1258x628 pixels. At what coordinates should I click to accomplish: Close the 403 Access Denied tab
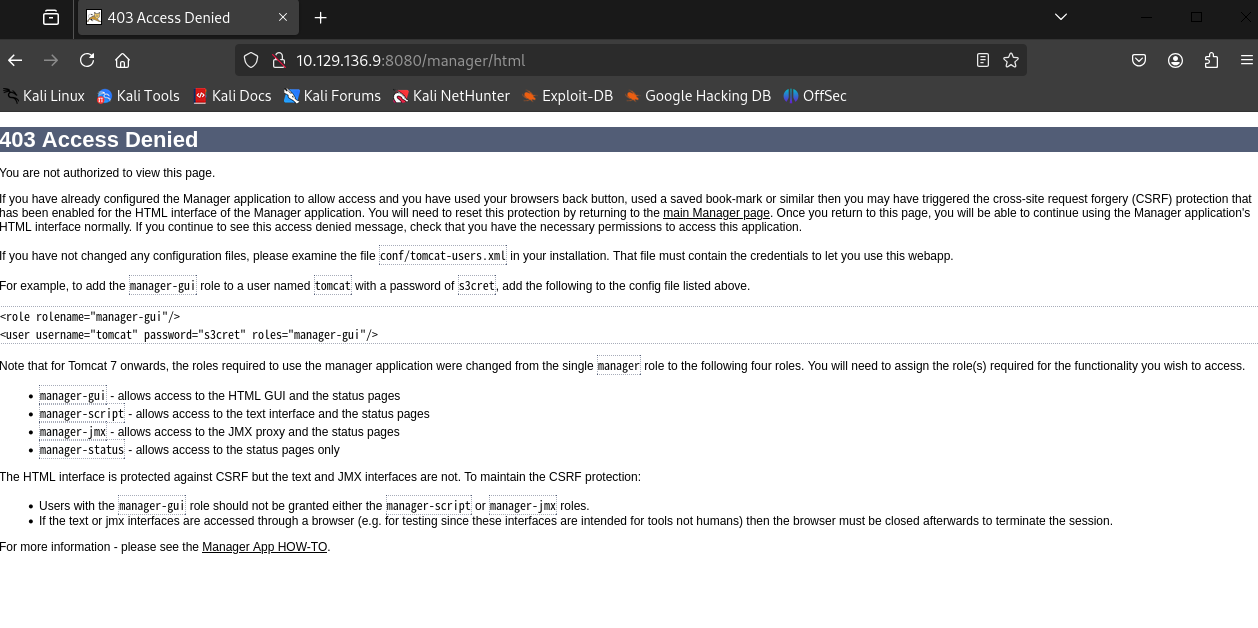pos(283,17)
